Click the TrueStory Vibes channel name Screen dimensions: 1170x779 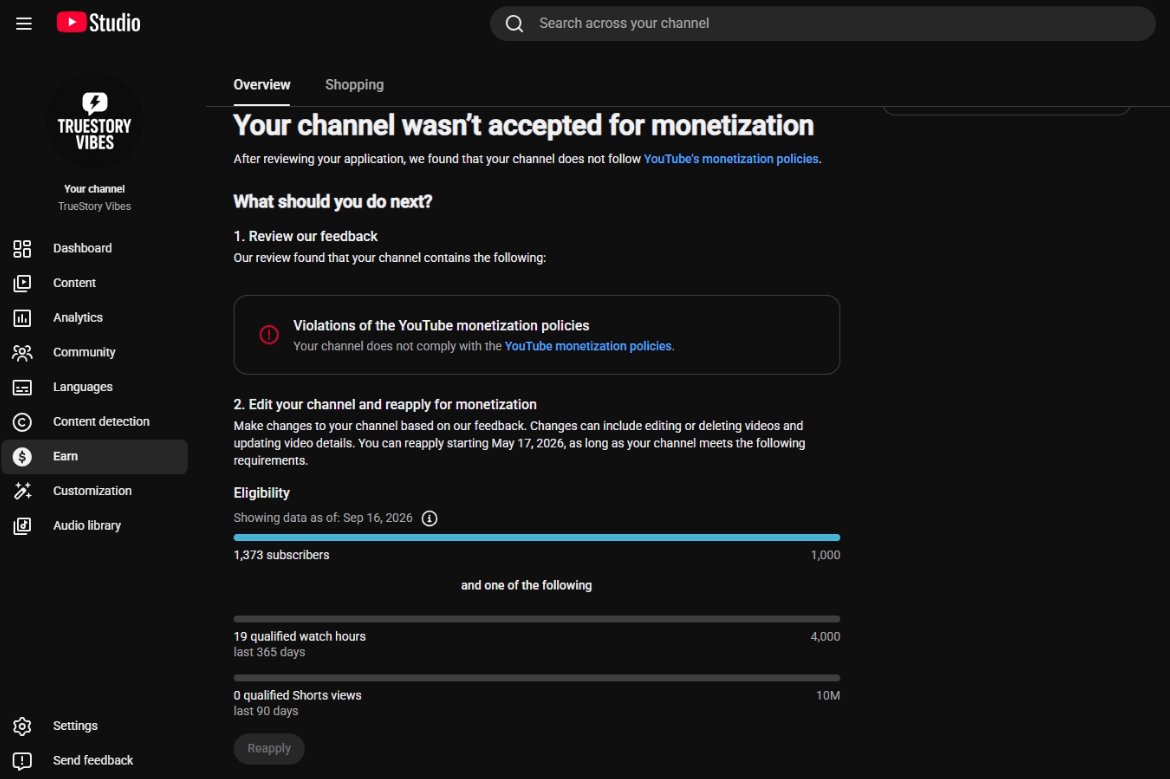pyautogui.click(x=95, y=207)
